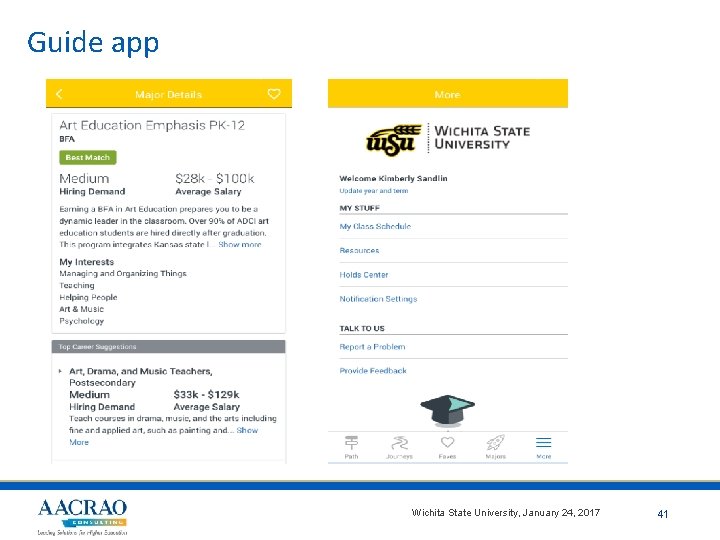
Task: Click the BFA degree label
Action: (67, 139)
